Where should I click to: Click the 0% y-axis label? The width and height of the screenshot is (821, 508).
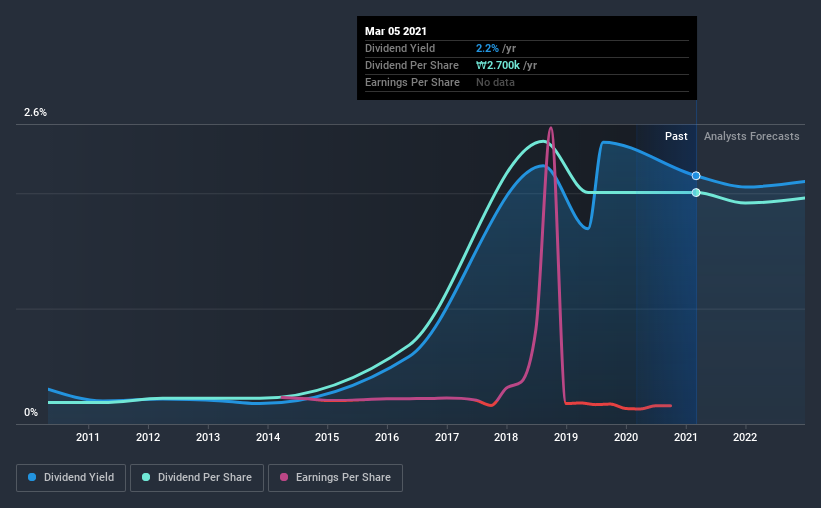(x=31, y=413)
